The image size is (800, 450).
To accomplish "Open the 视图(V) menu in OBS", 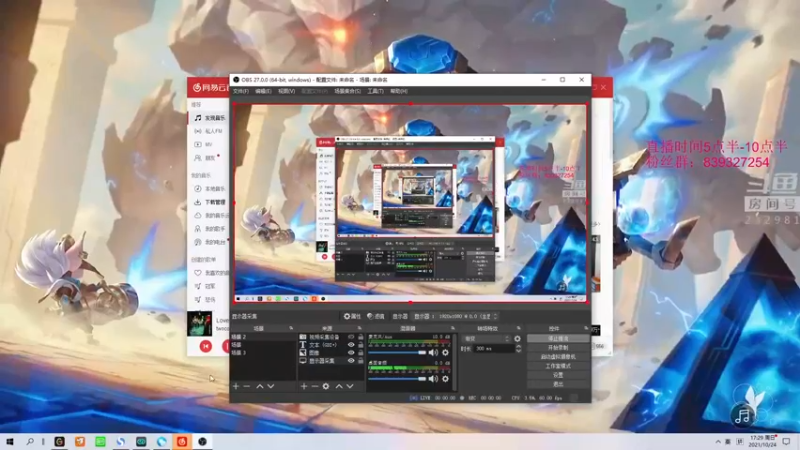I will click(286, 91).
